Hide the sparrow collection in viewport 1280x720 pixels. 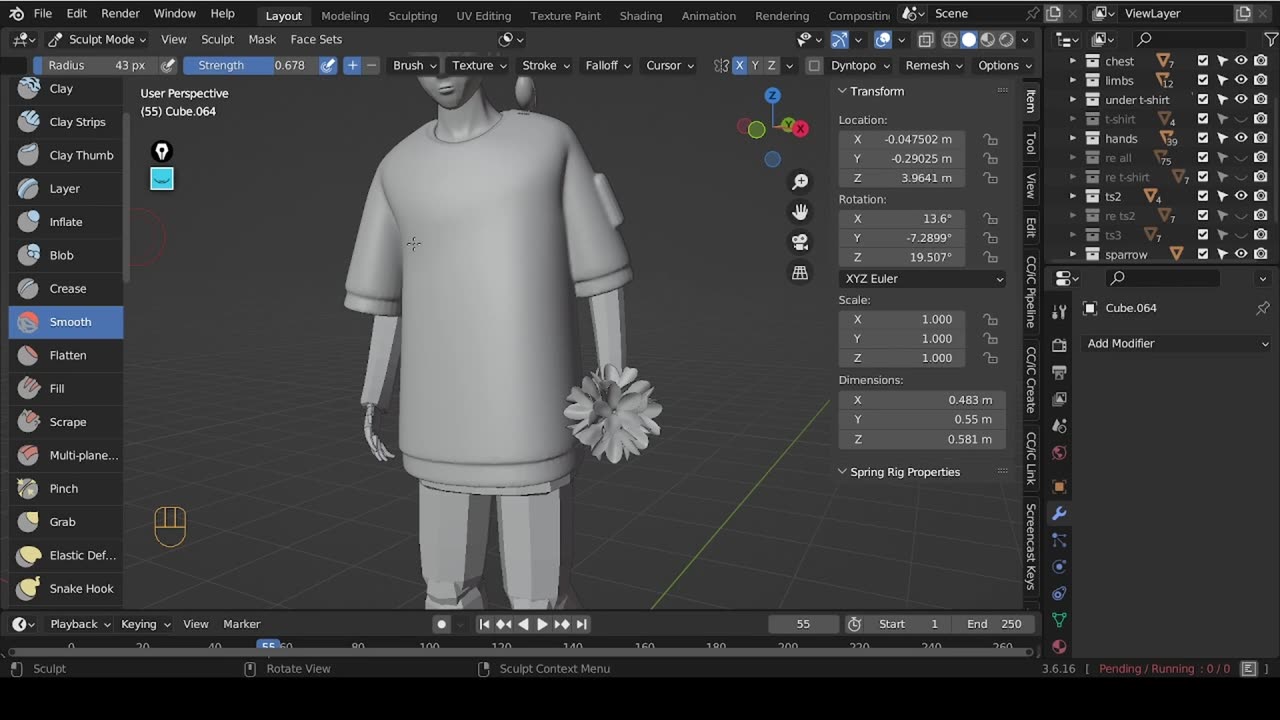pos(1241,254)
